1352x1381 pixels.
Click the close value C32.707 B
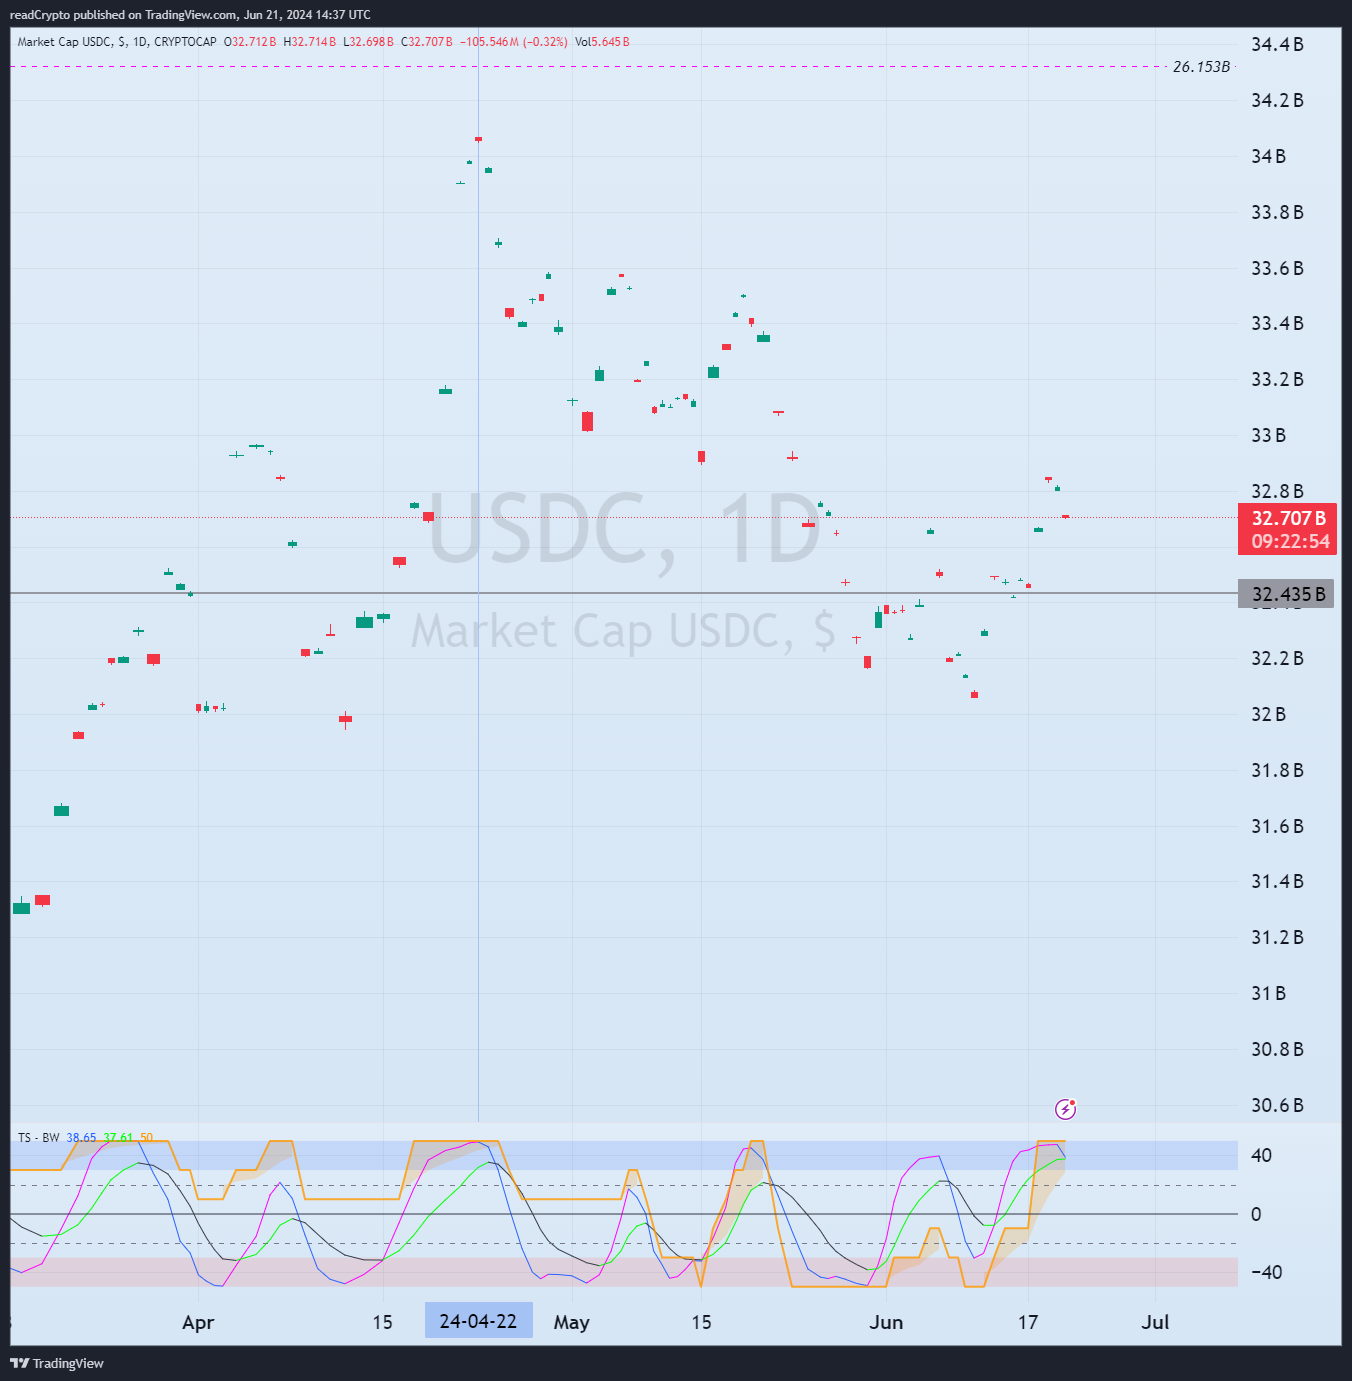(x=427, y=42)
